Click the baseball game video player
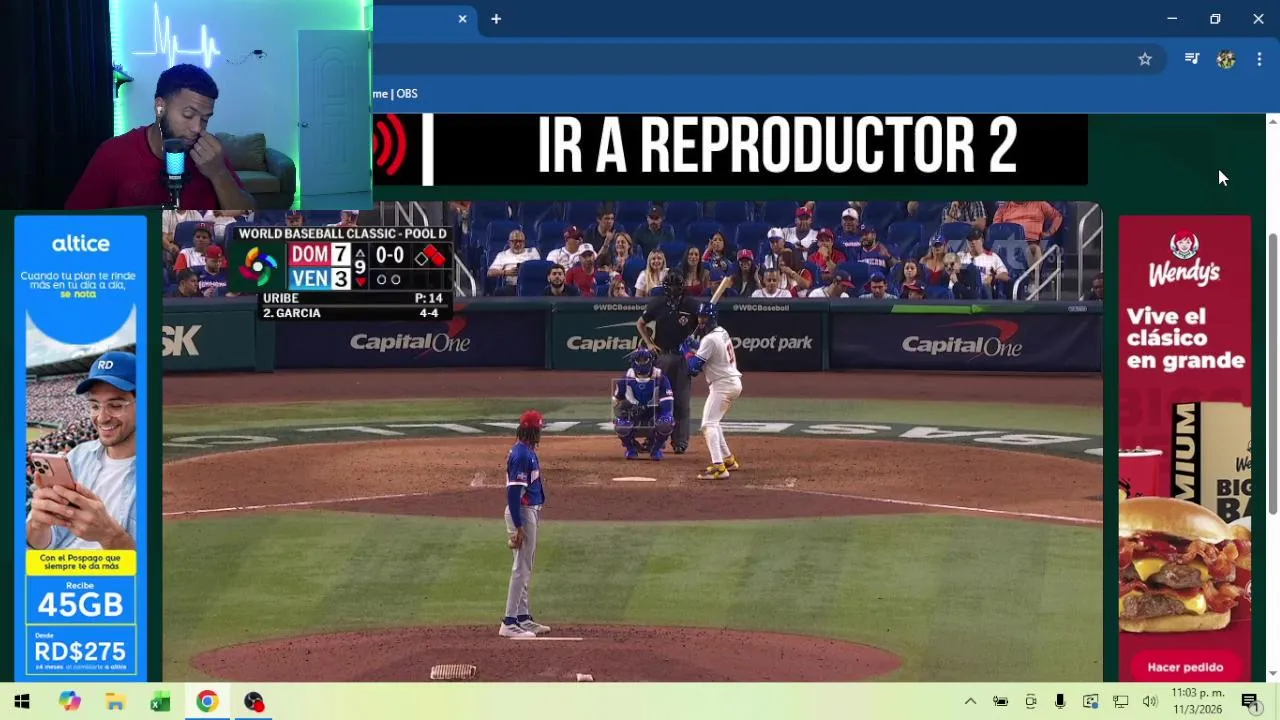Screen dimensions: 1280x720 coord(633,441)
